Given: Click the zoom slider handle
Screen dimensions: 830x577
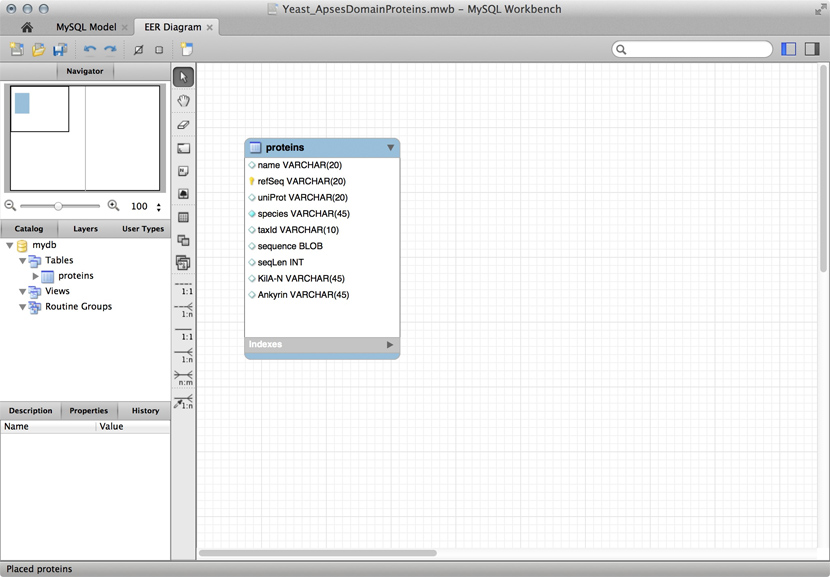Looking at the screenshot, I should pyautogui.click(x=58, y=206).
